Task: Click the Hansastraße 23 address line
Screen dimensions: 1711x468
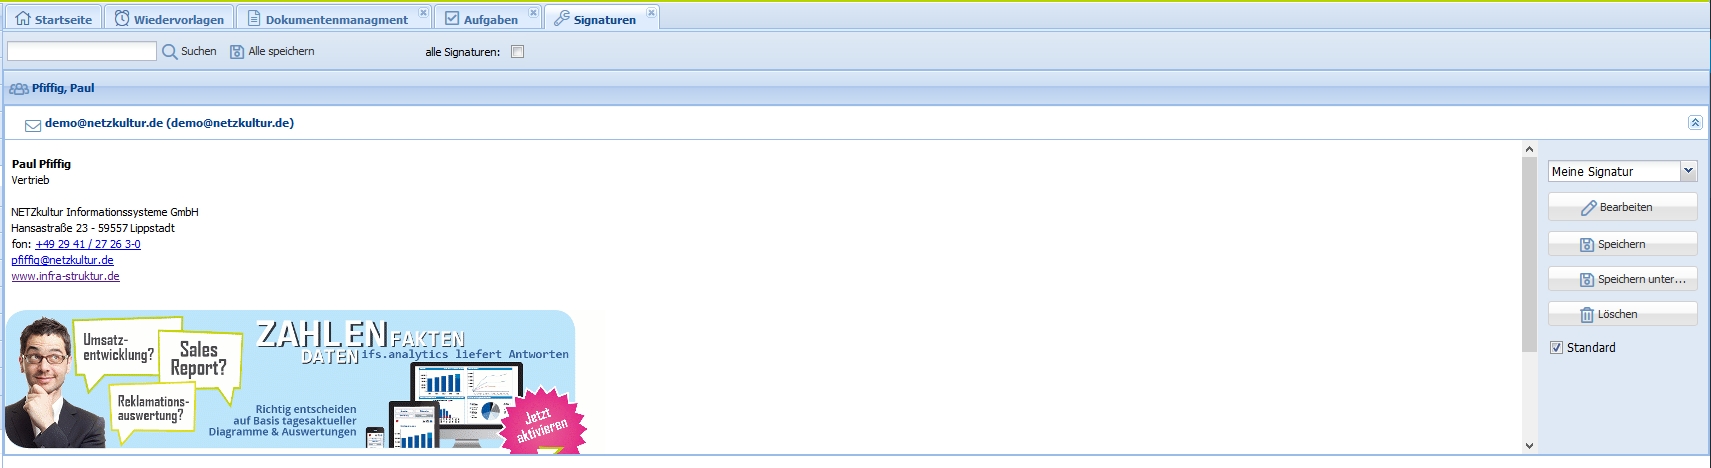Action: pos(93,228)
